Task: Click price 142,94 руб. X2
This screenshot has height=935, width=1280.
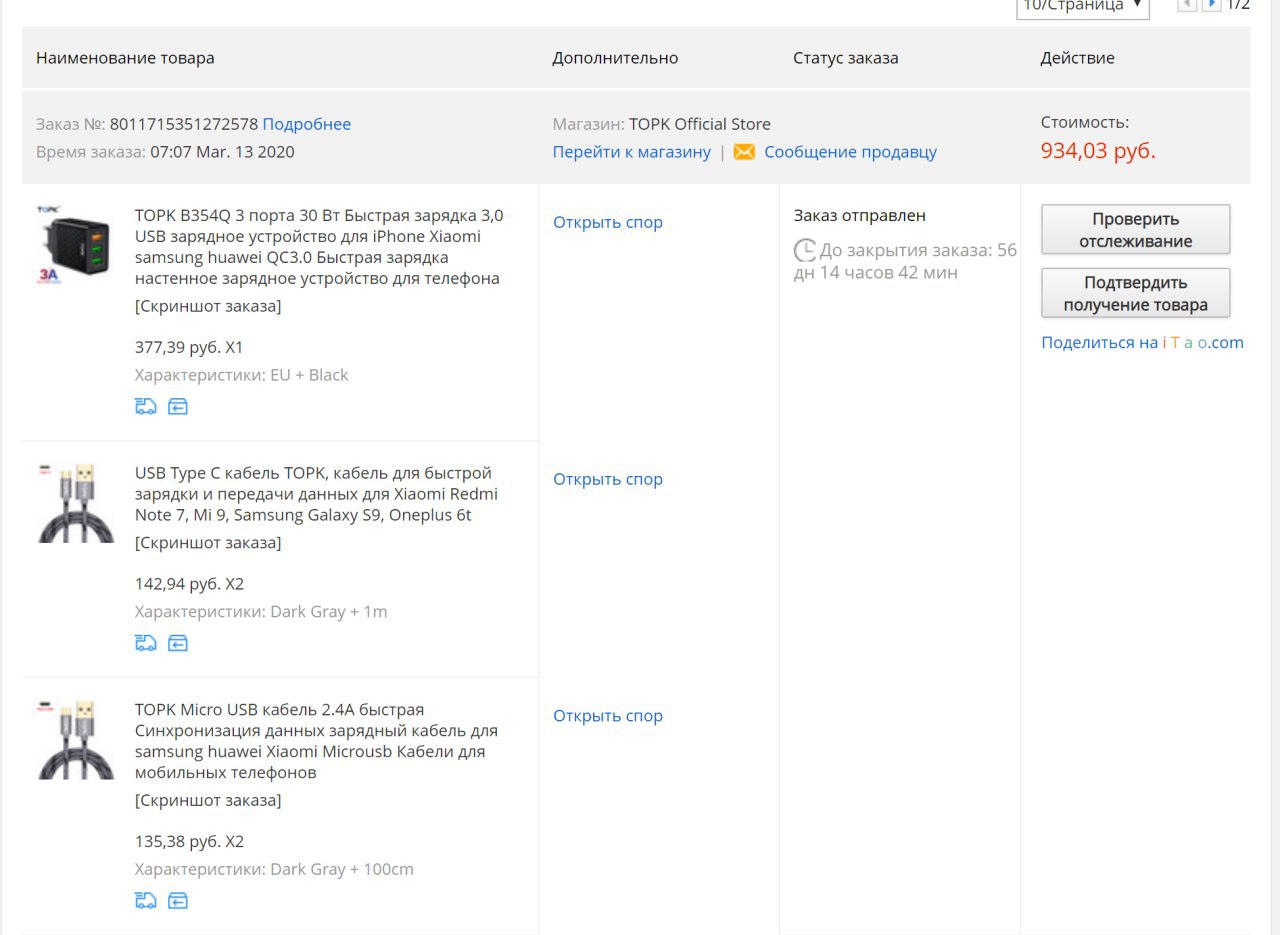Action: pos(189,584)
